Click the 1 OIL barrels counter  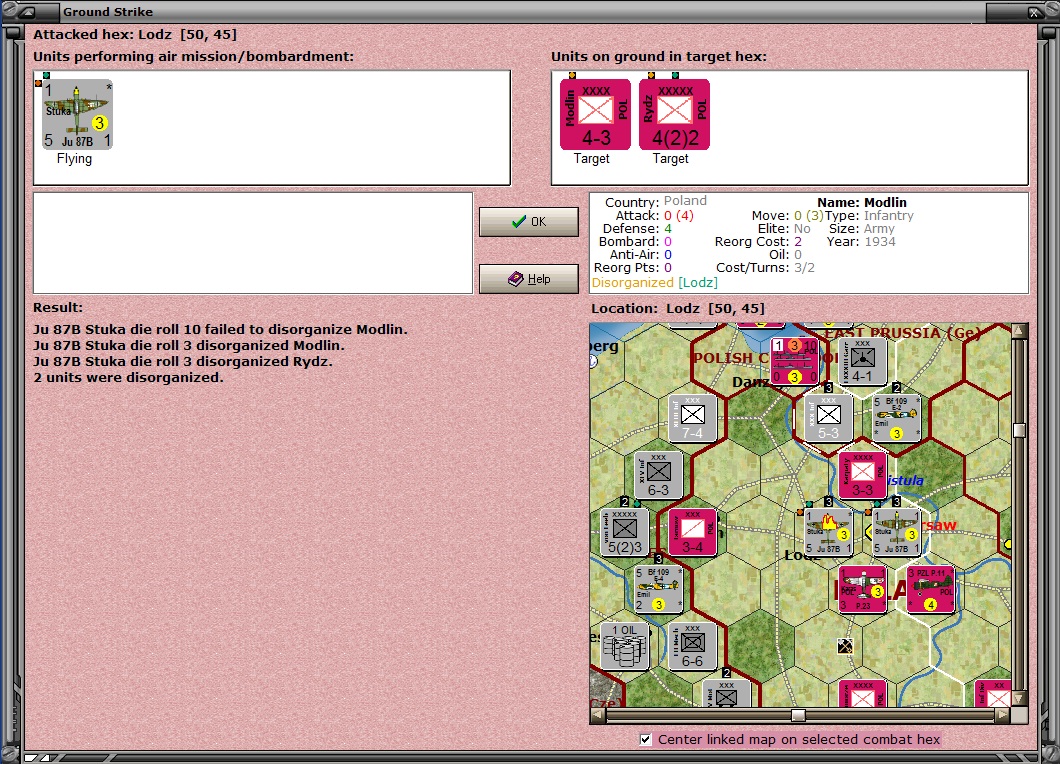pos(625,646)
